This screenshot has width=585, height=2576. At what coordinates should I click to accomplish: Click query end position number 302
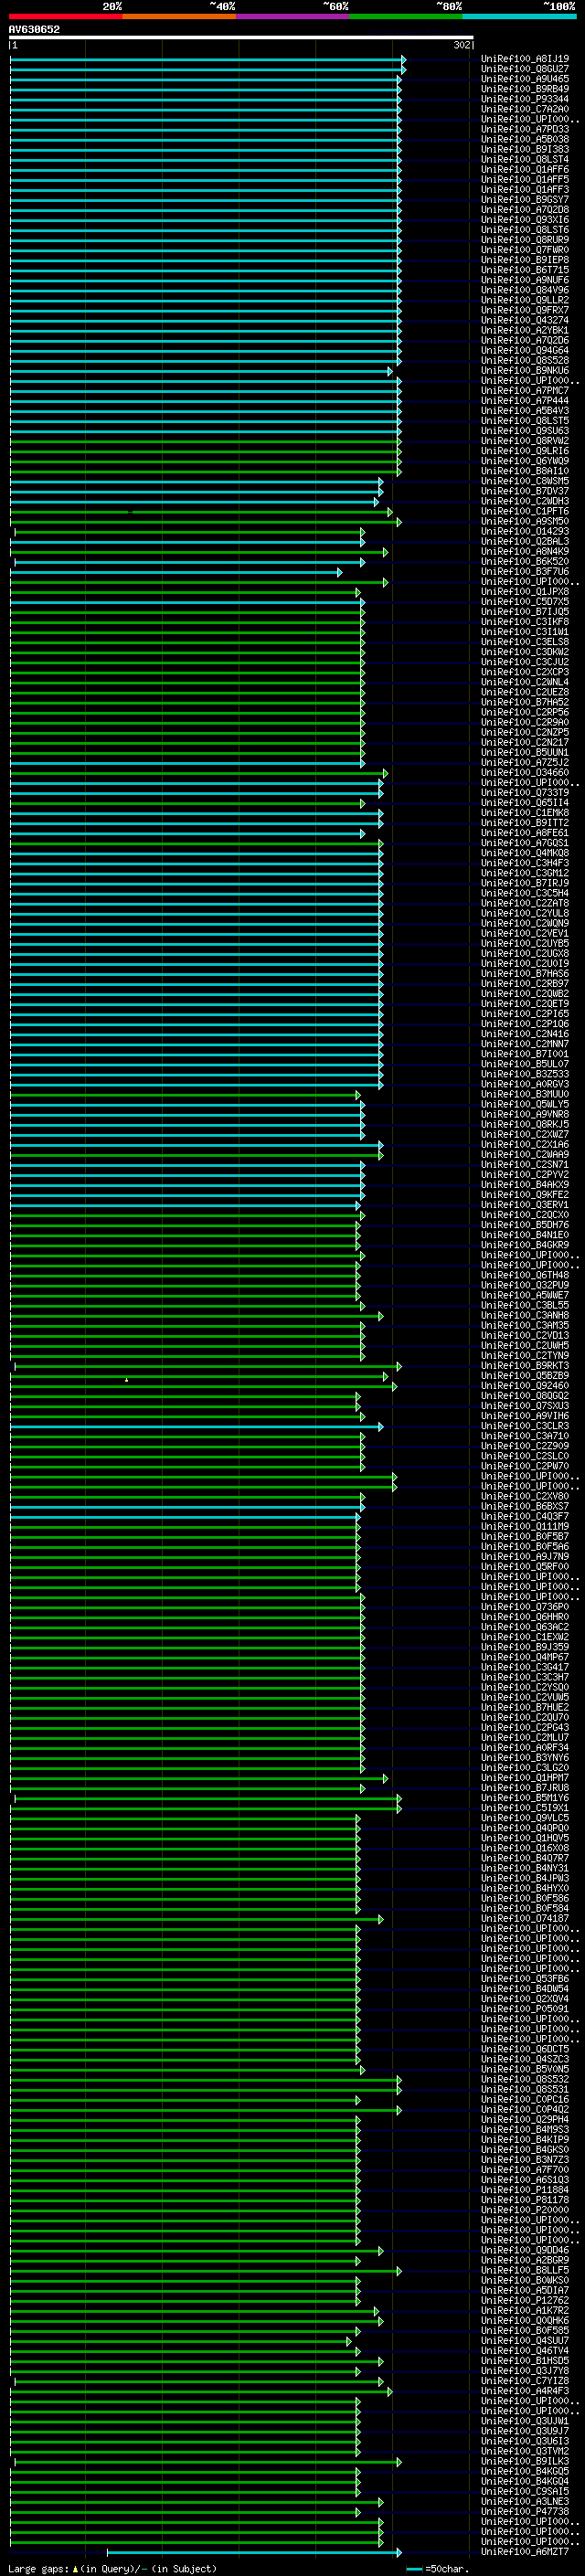tap(462, 45)
